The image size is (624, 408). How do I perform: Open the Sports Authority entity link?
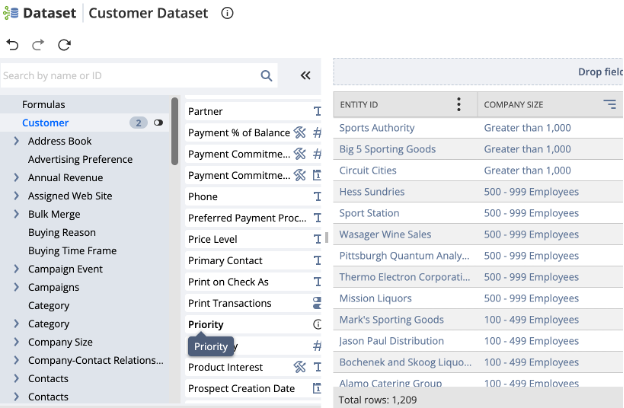(x=375, y=128)
